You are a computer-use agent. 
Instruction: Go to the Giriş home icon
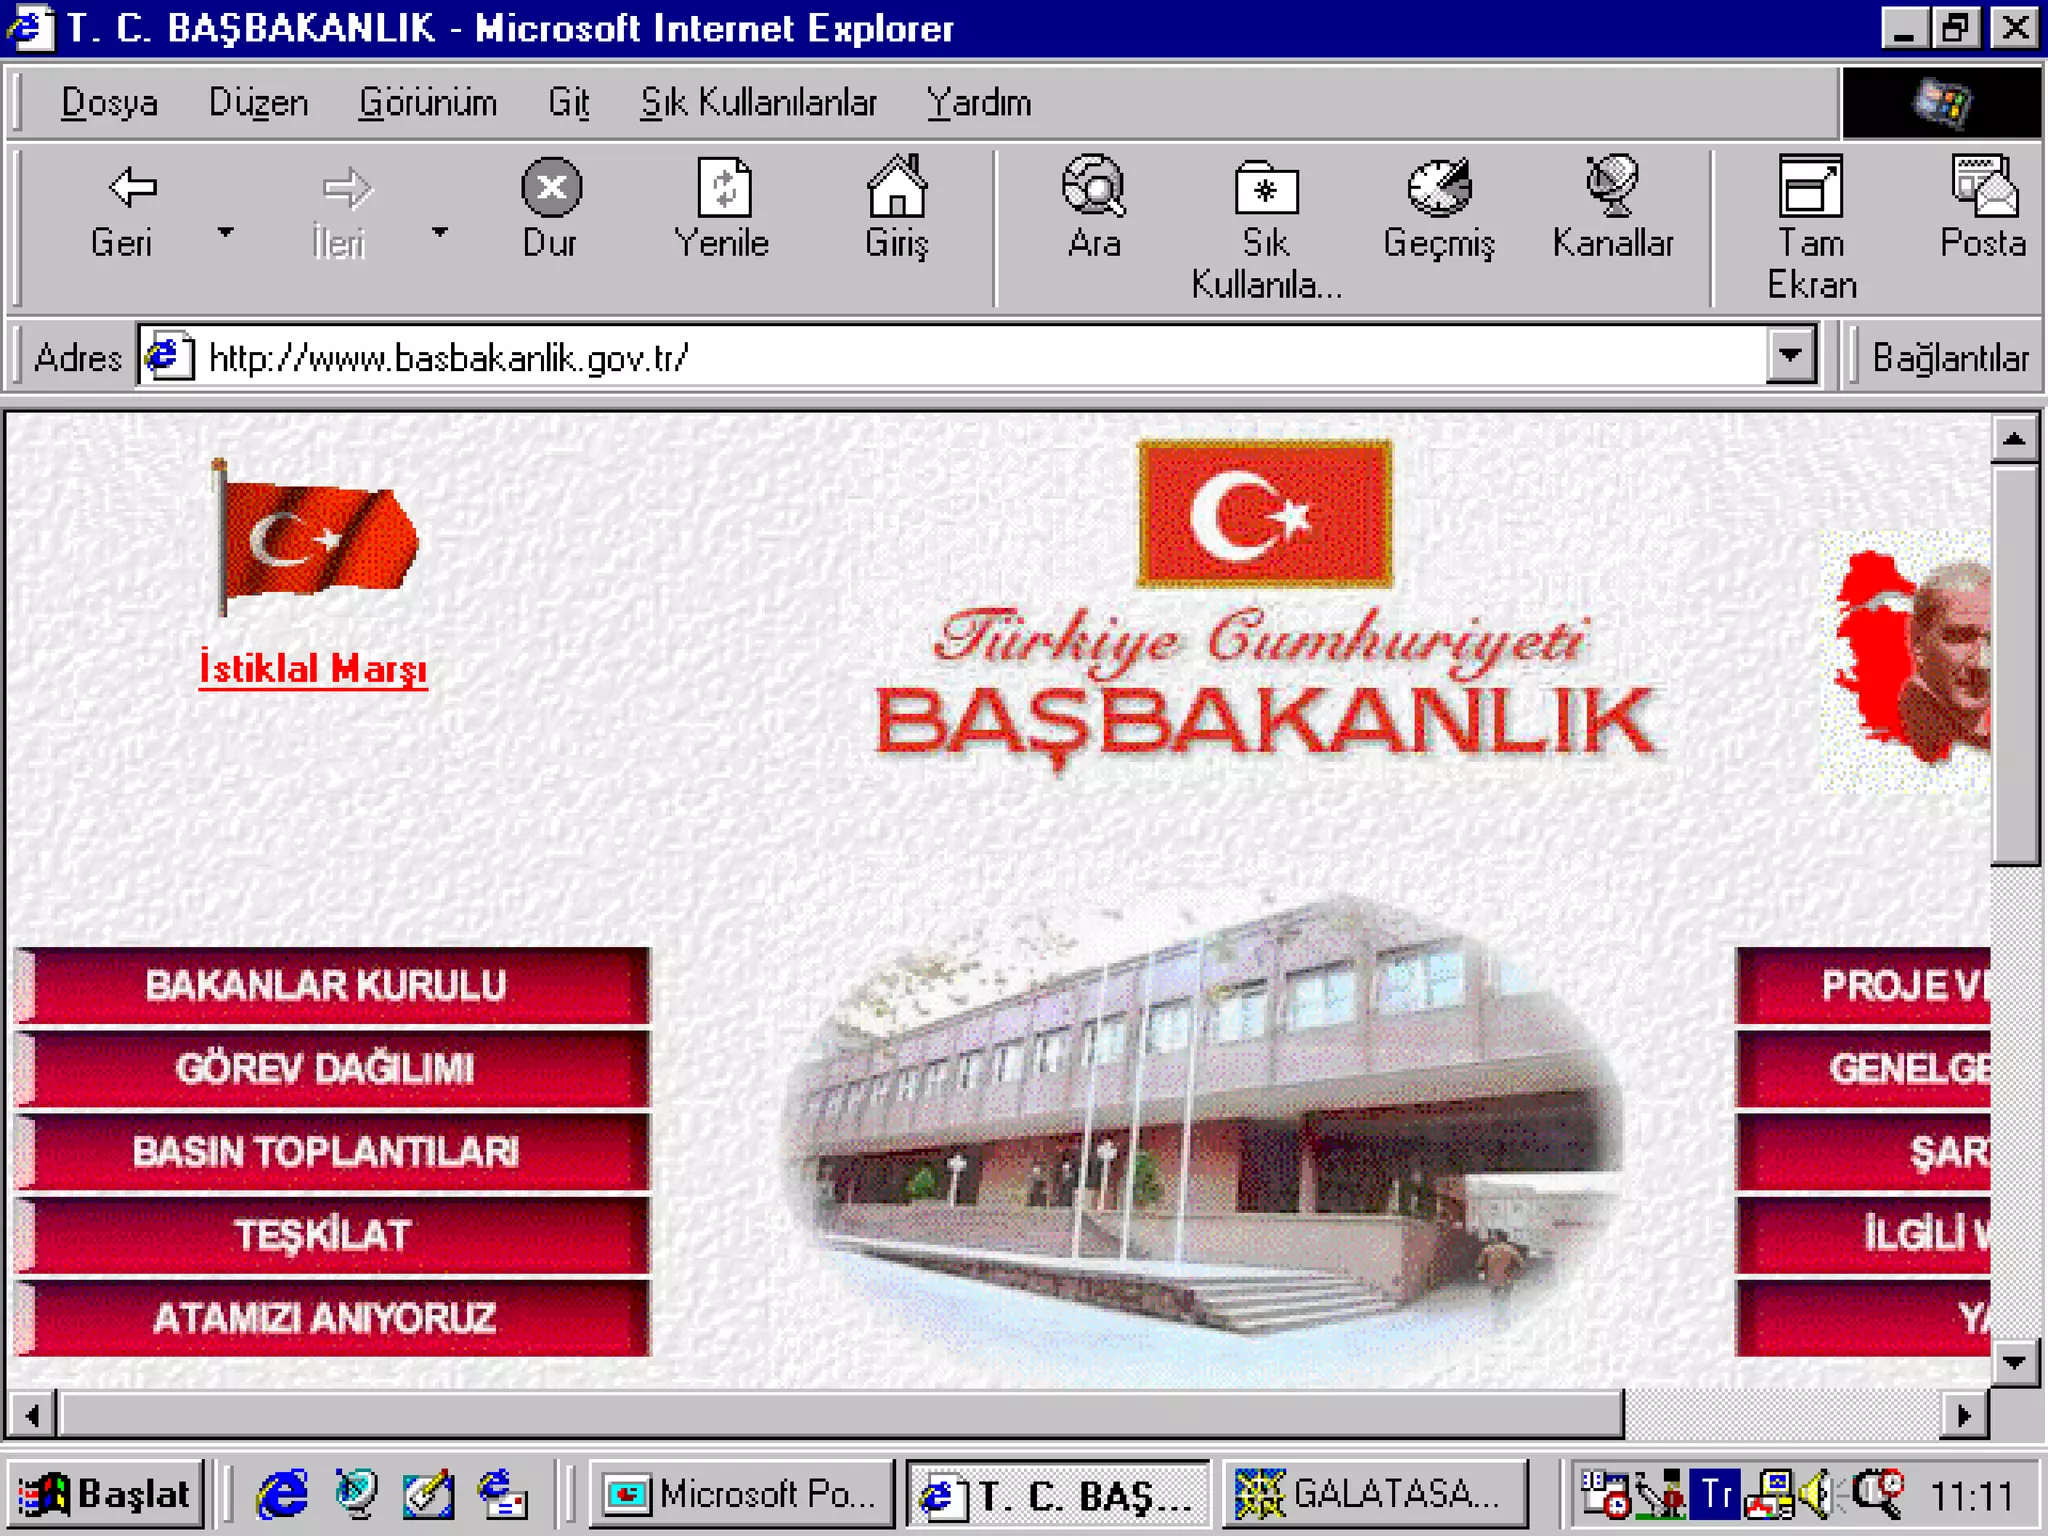point(896,188)
